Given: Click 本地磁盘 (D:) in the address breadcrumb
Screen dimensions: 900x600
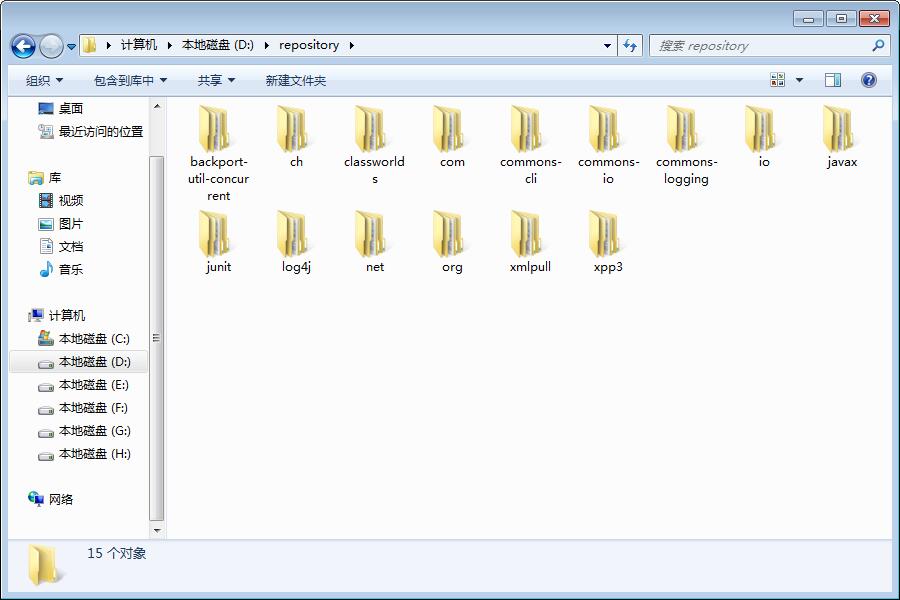Looking at the screenshot, I should [x=218, y=45].
